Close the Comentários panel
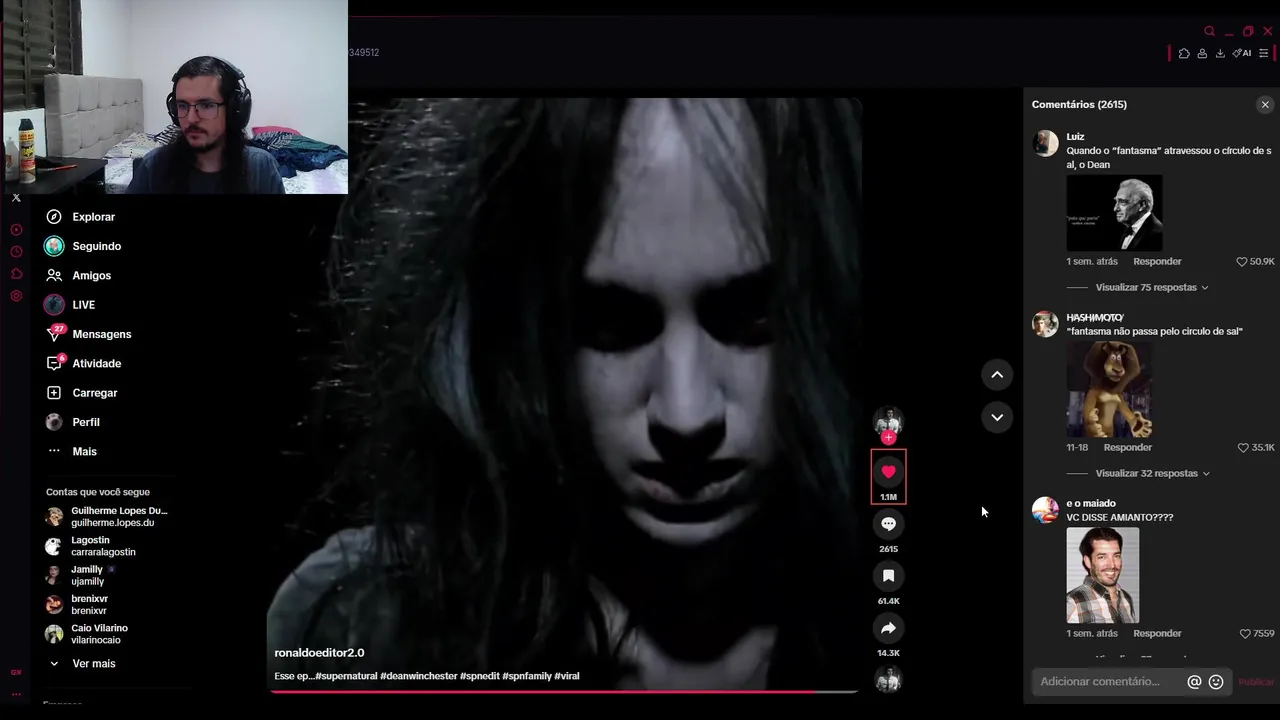The image size is (1280, 720). point(1265,104)
